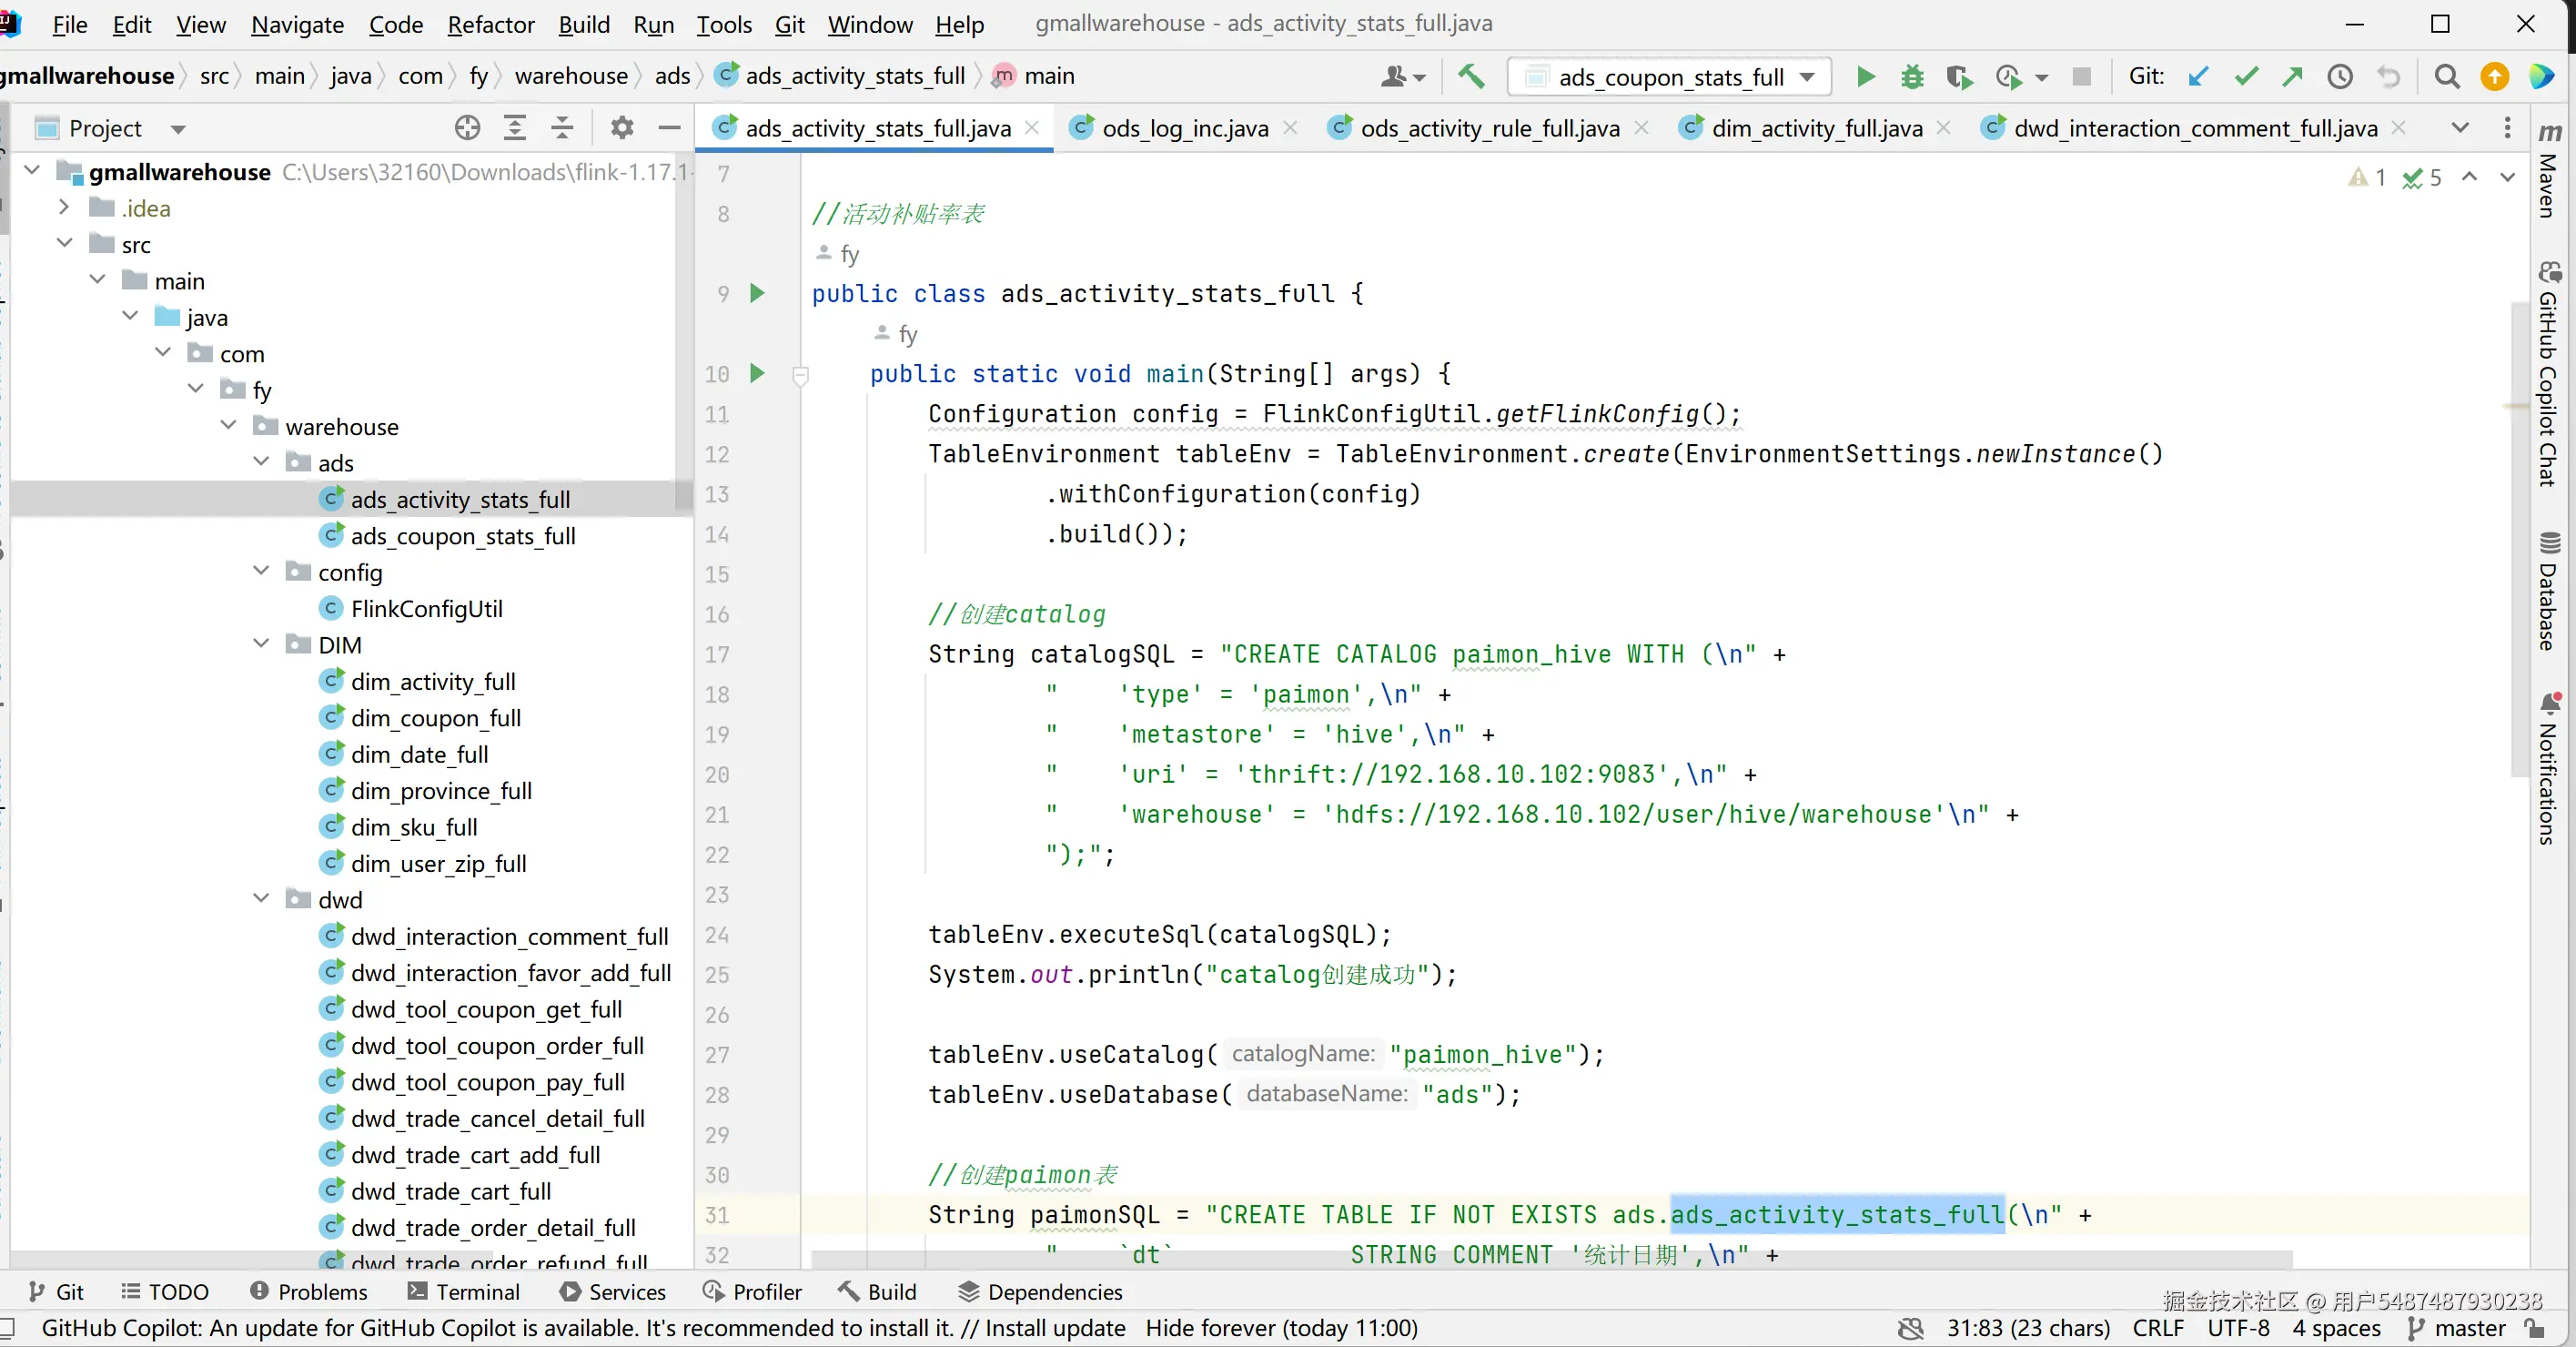Image resolution: width=2576 pixels, height=1347 pixels.
Task: Expand the .idea folder
Action: coord(64,208)
